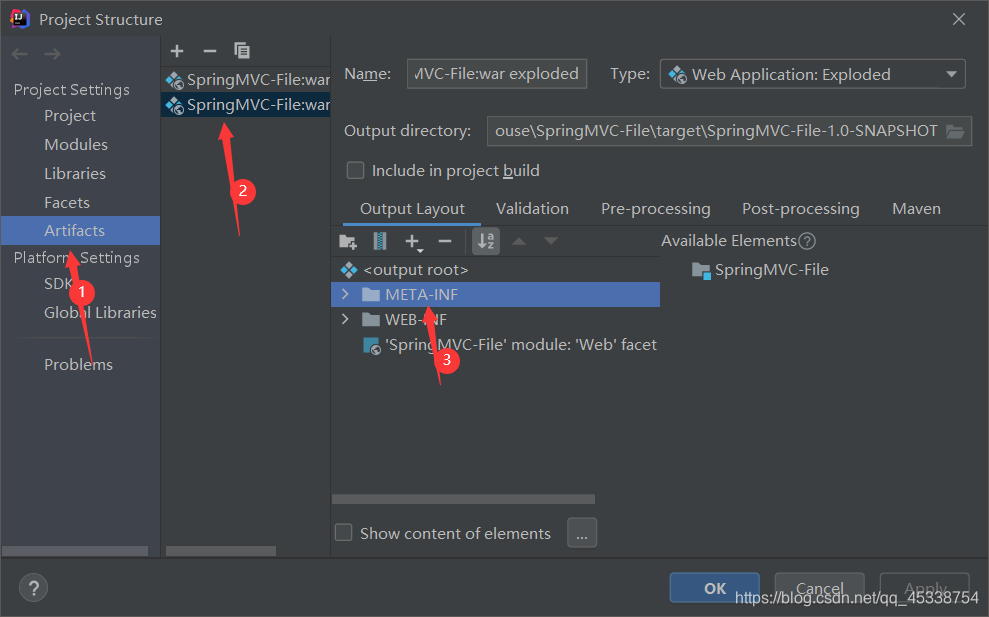Expand the WEB-INF folder node

pyautogui.click(x=345, y=319)
